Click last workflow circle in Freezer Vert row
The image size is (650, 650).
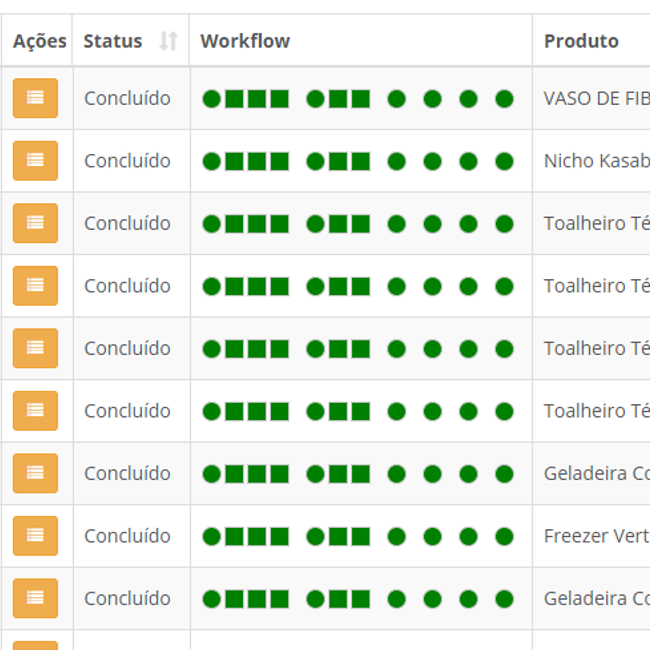click(x=504, y=536)
